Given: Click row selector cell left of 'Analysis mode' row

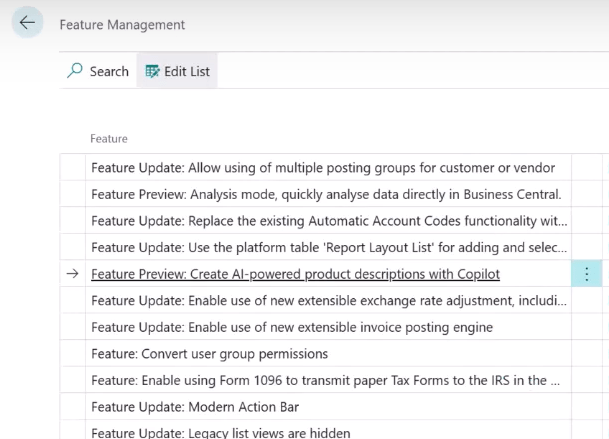Looking at the screenshot, I should (72, 194).
